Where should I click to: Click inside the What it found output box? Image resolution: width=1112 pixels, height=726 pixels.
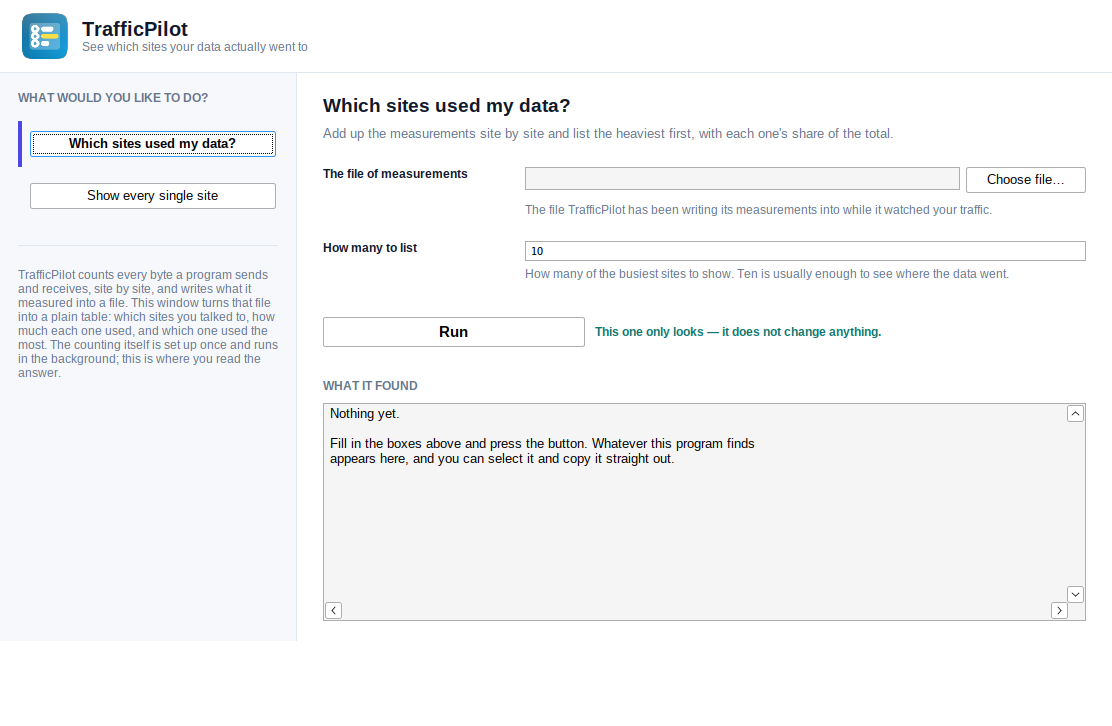pyautogui.click(x=704, y=512)
